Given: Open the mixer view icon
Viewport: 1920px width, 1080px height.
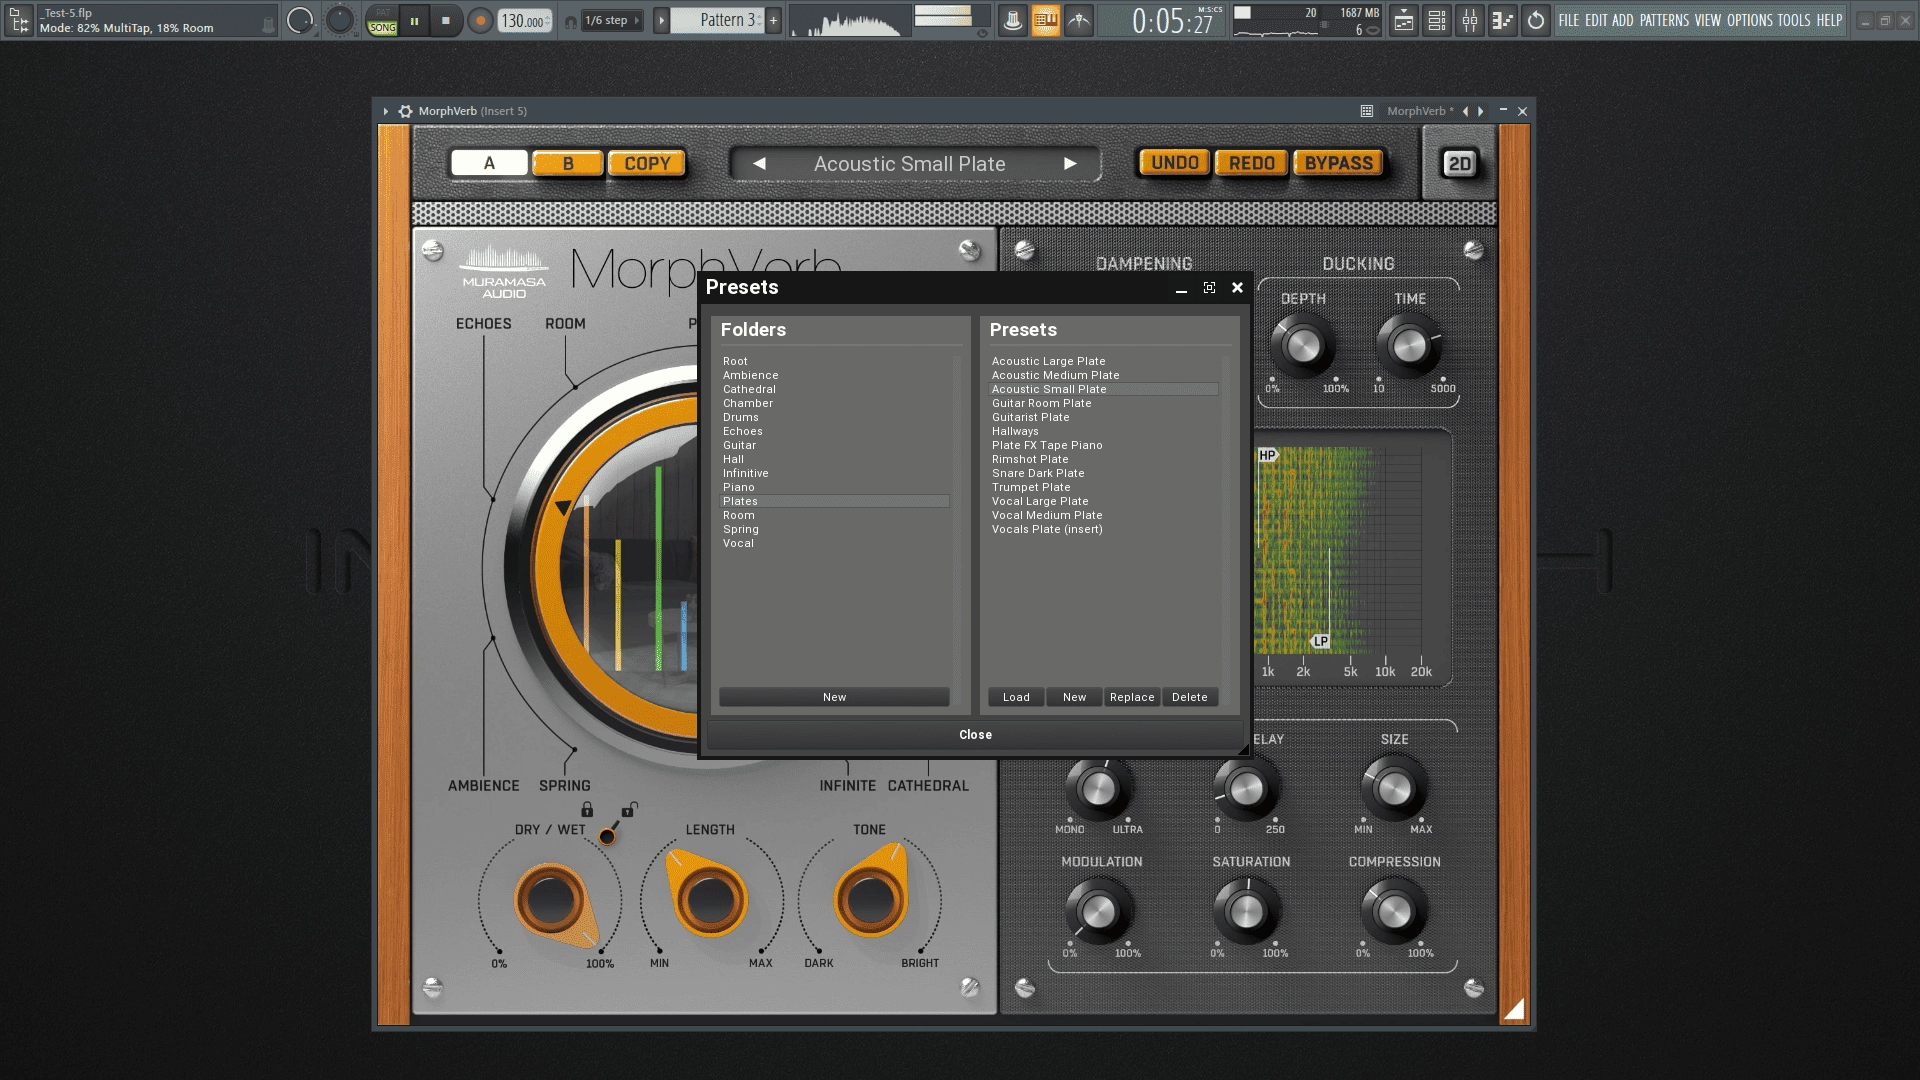Looking at the screenshot, I should (1470, 20).
